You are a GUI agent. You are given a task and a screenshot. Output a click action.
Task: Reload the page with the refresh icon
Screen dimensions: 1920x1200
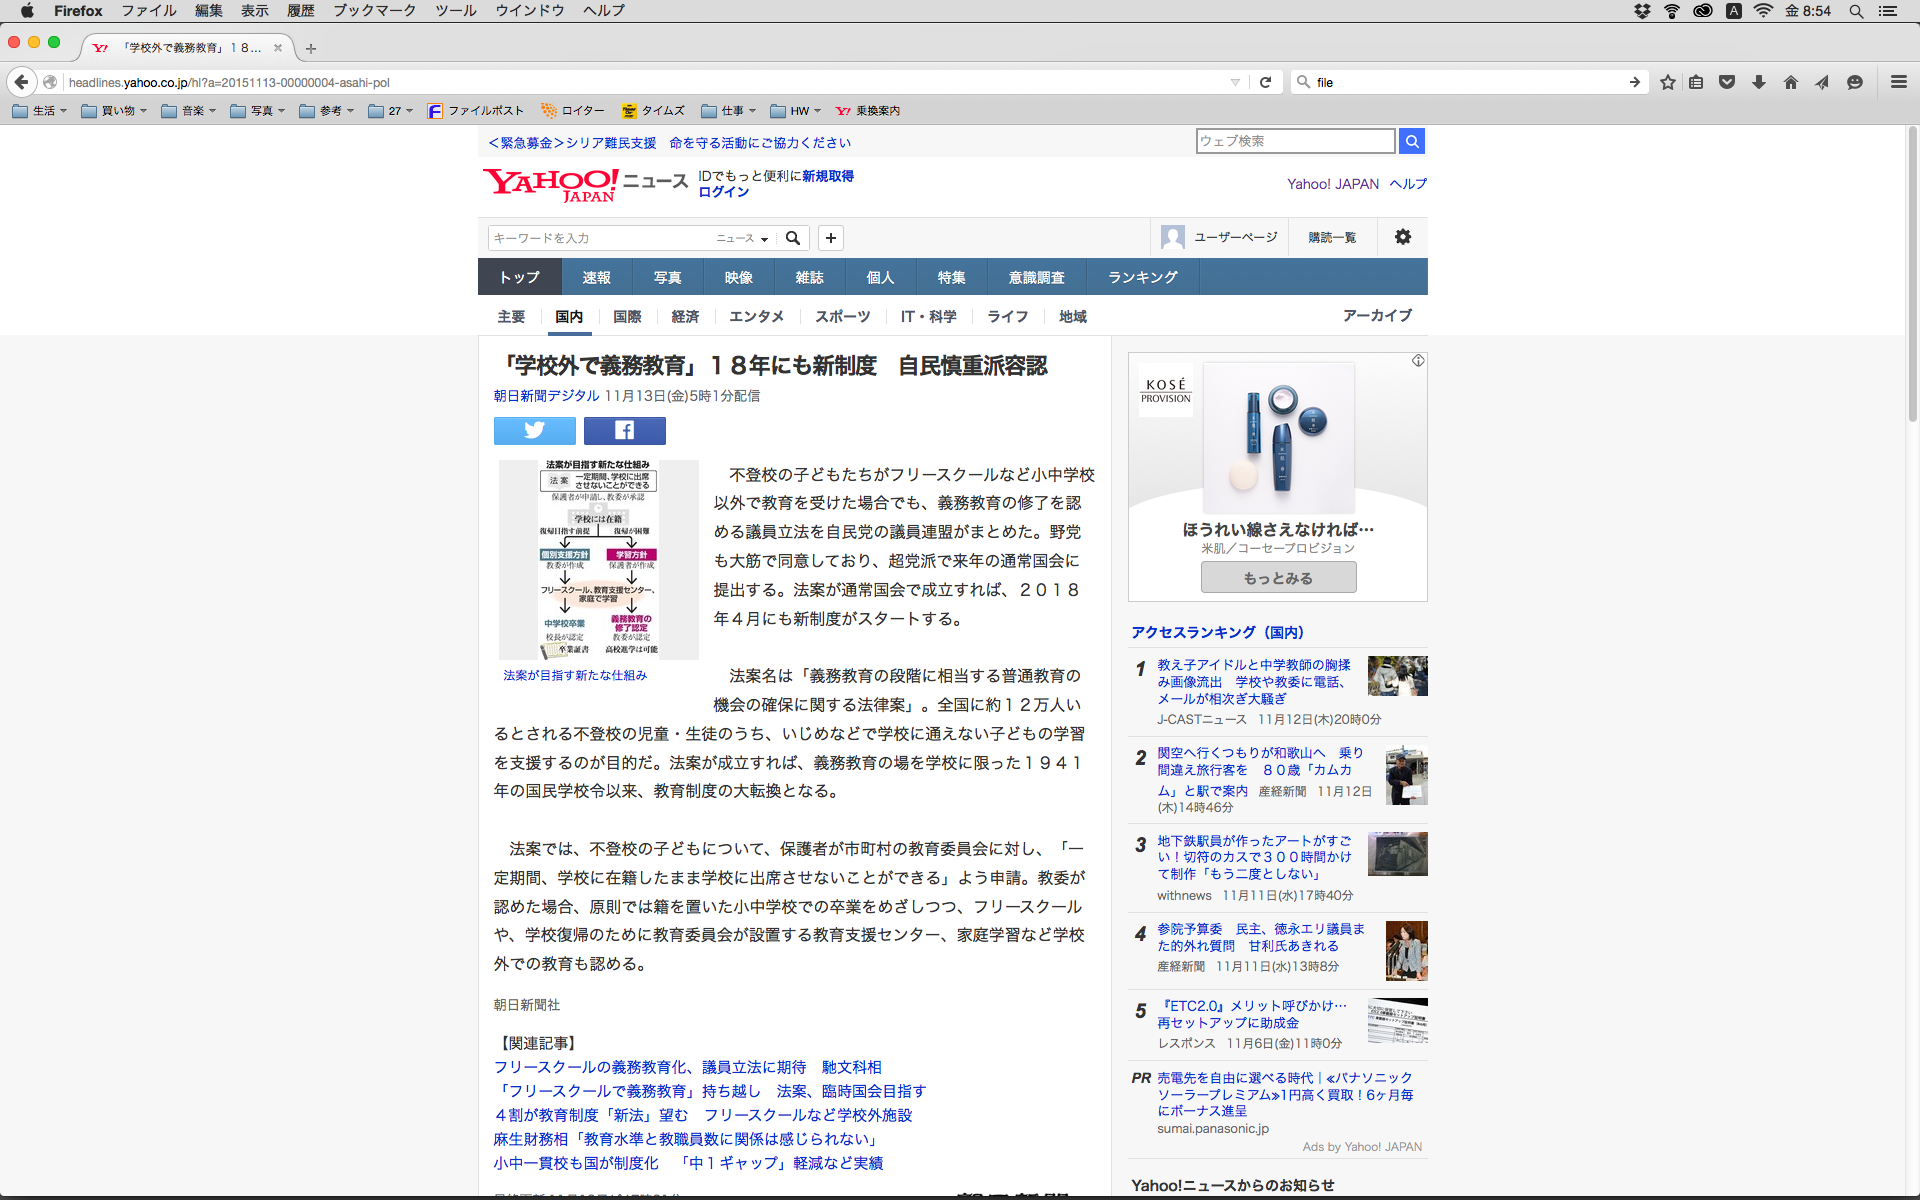click(1265, 82)
